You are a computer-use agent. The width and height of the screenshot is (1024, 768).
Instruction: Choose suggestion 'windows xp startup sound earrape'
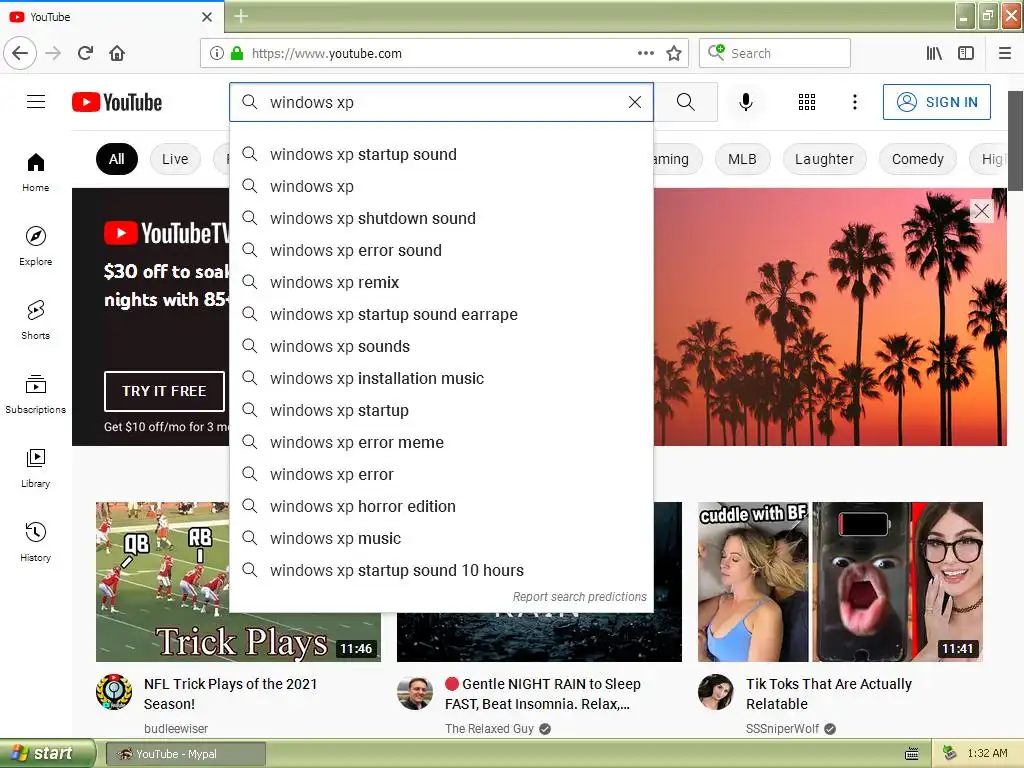[x=441, y=314]
